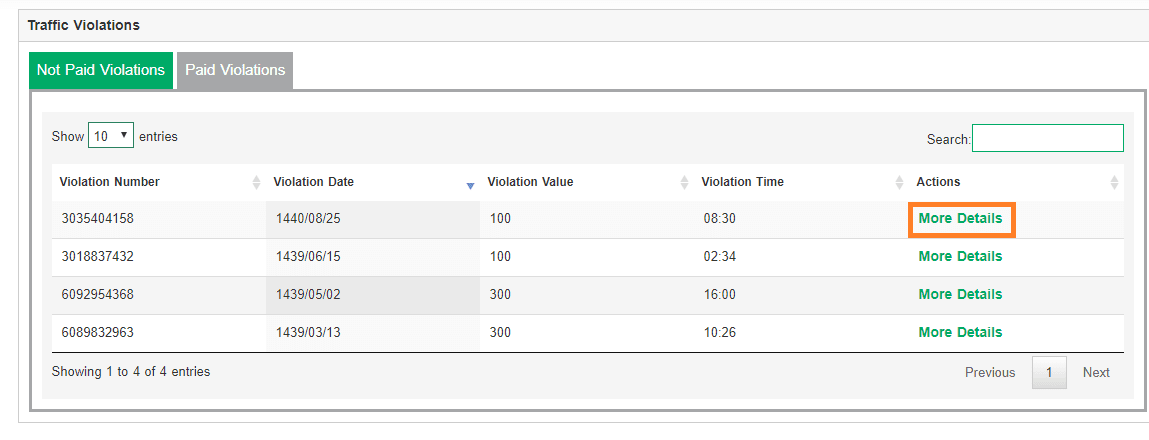Click Actions column sort arrows
Viewport: 1149px width, 440px height.
(1114, 182)
